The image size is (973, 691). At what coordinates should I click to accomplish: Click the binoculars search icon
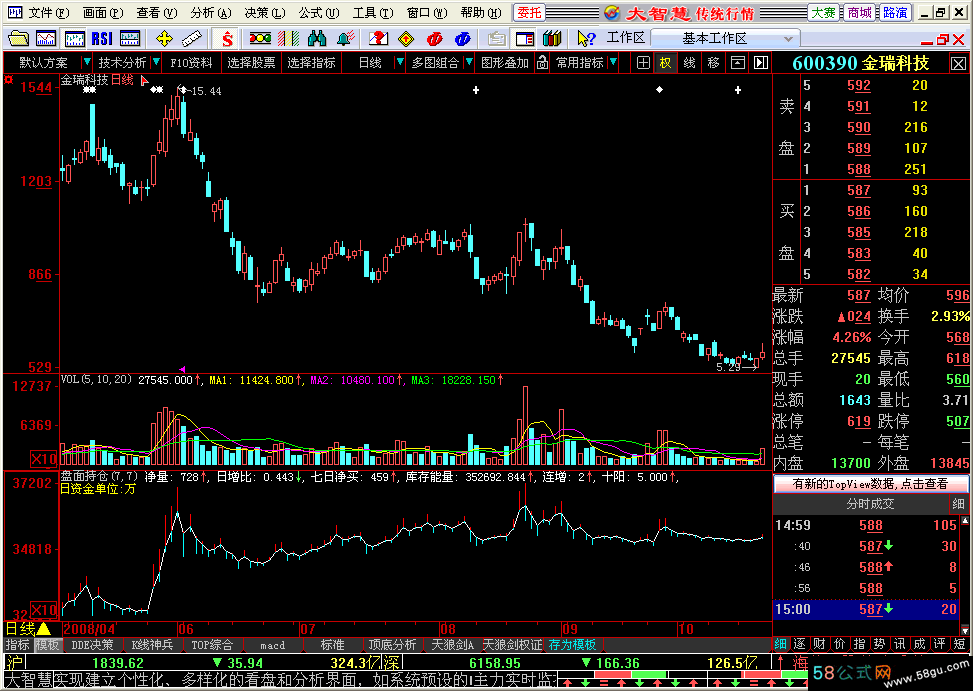[x=317, y=38]
